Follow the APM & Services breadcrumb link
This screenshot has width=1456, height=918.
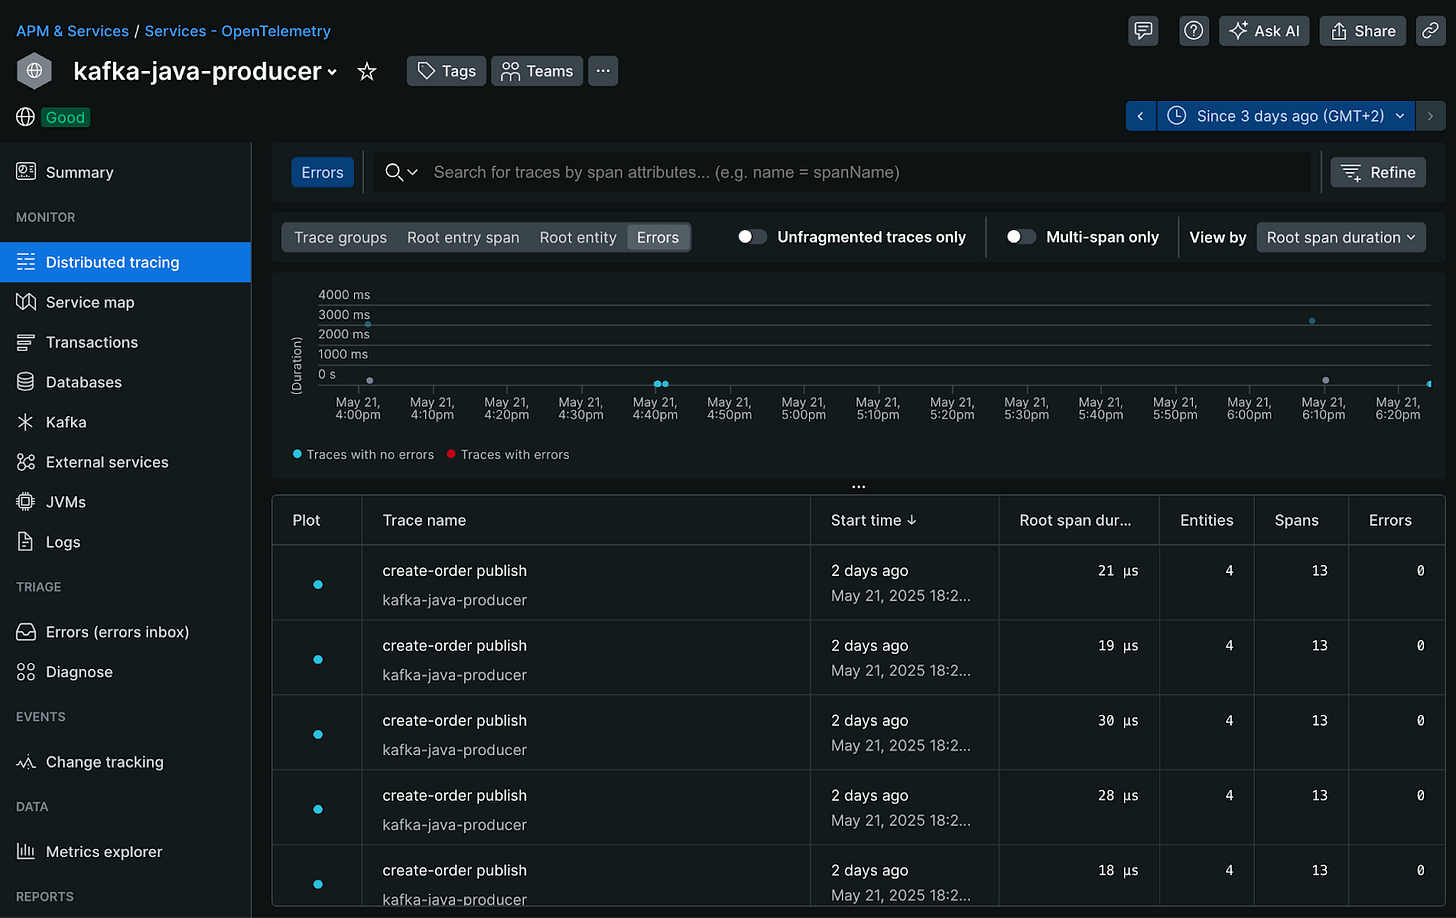[x=72, y=31]
